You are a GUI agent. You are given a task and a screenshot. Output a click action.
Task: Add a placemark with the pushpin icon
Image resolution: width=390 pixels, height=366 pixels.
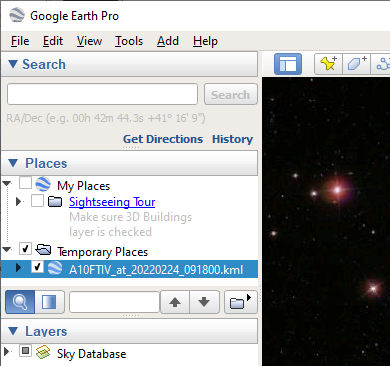(x=328, y=64)
